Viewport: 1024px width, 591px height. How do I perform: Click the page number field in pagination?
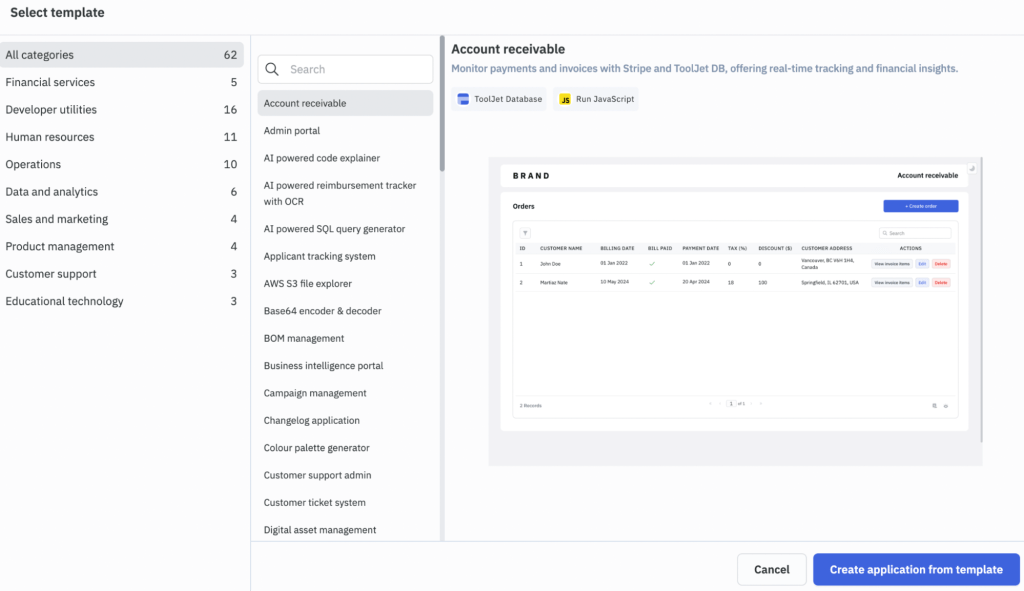(731, 403)
